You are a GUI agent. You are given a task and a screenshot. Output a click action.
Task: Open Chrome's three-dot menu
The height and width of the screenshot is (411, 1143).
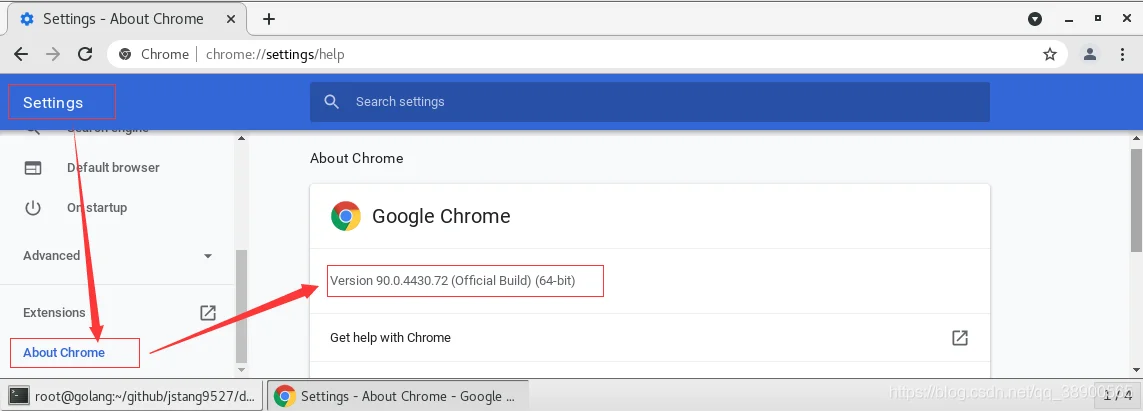[1123, 54]
